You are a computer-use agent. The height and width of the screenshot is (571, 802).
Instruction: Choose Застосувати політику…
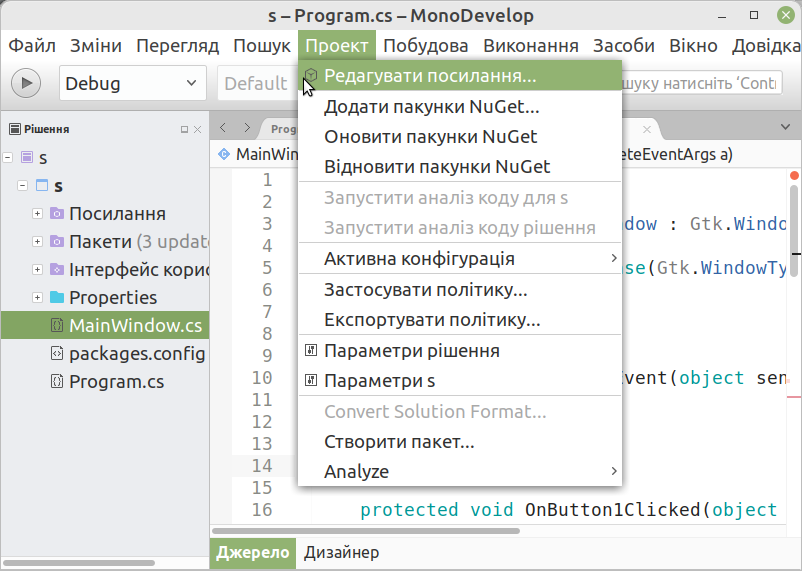(460, 290)
